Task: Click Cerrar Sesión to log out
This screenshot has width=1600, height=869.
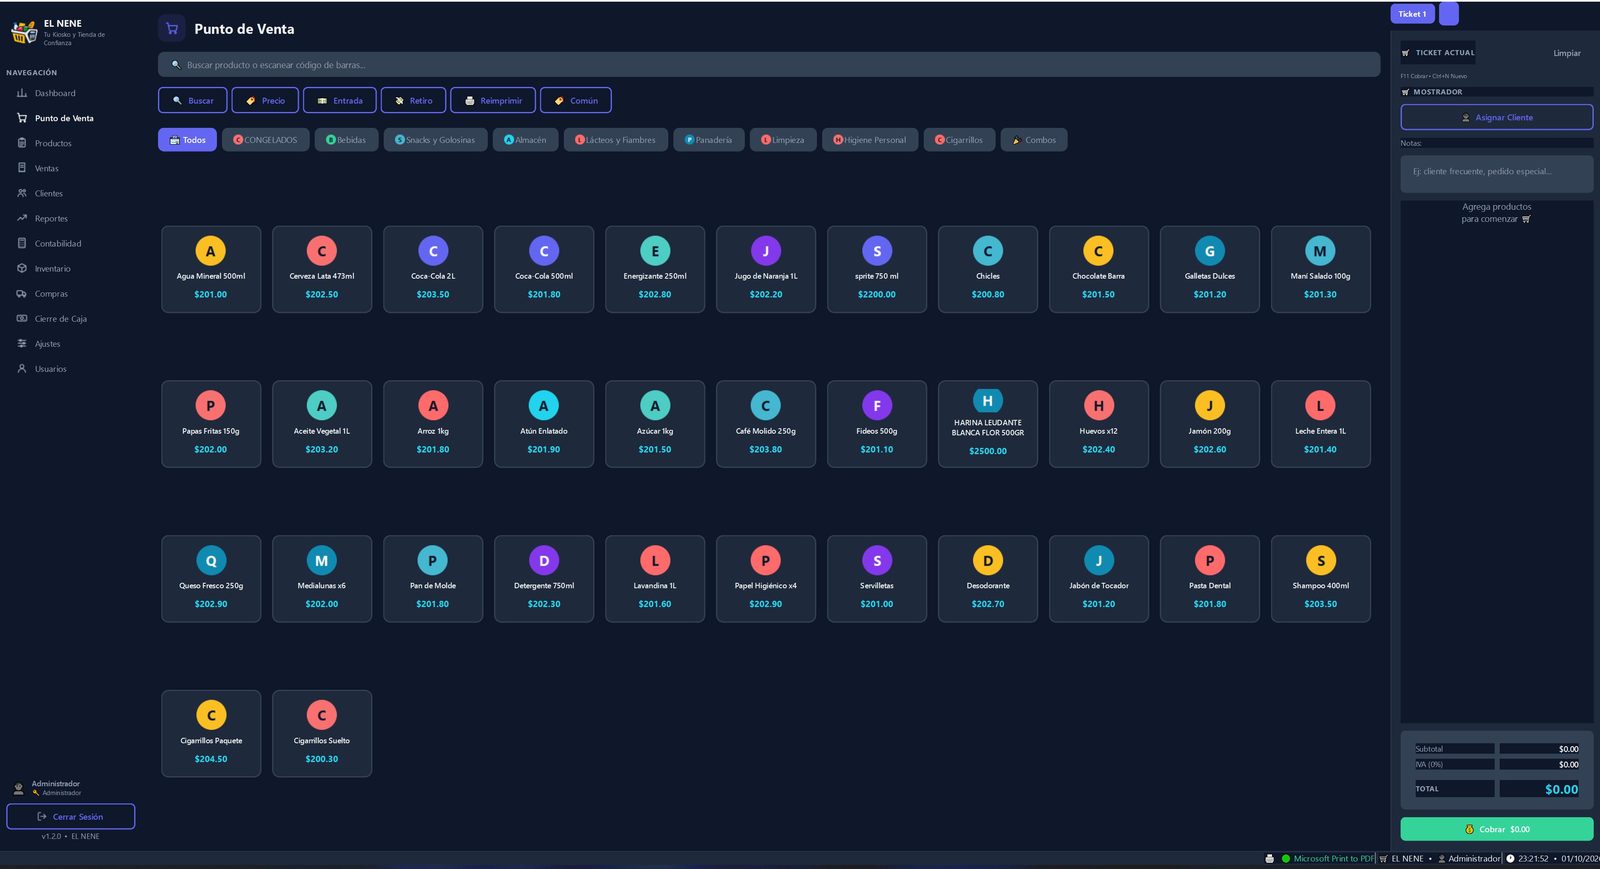Action: pos(71,817)
